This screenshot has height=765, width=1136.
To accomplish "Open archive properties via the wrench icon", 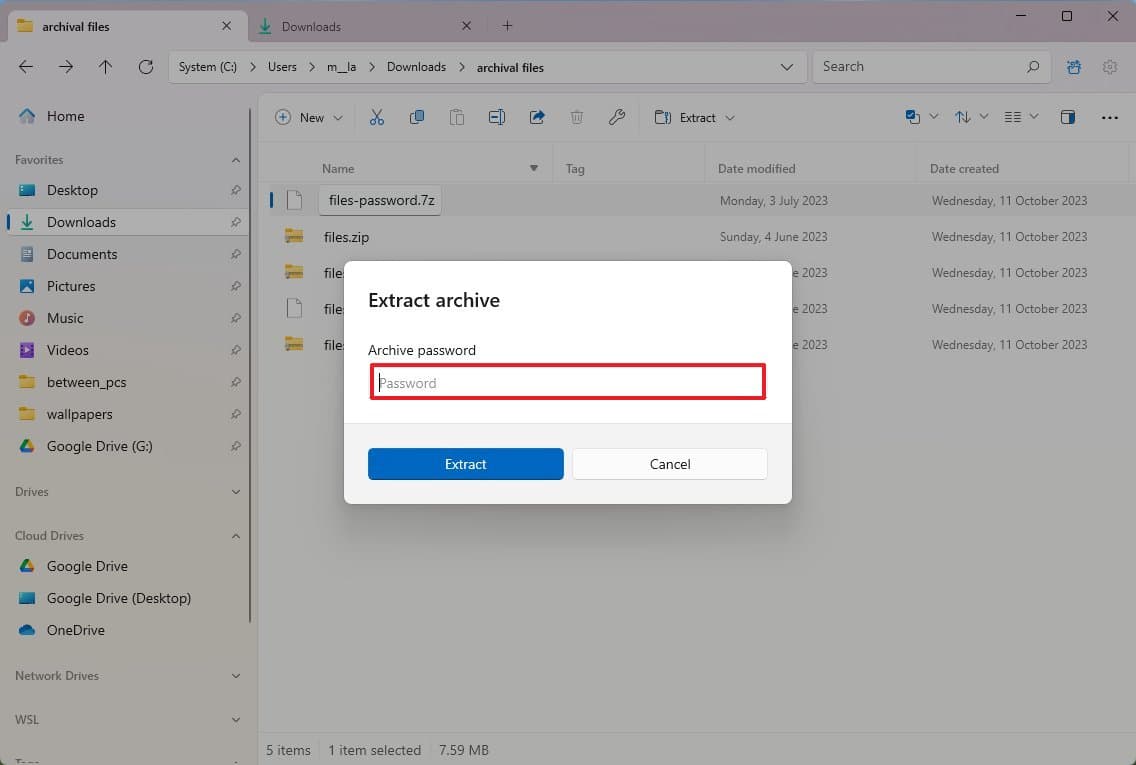I will tap(617, 117).
